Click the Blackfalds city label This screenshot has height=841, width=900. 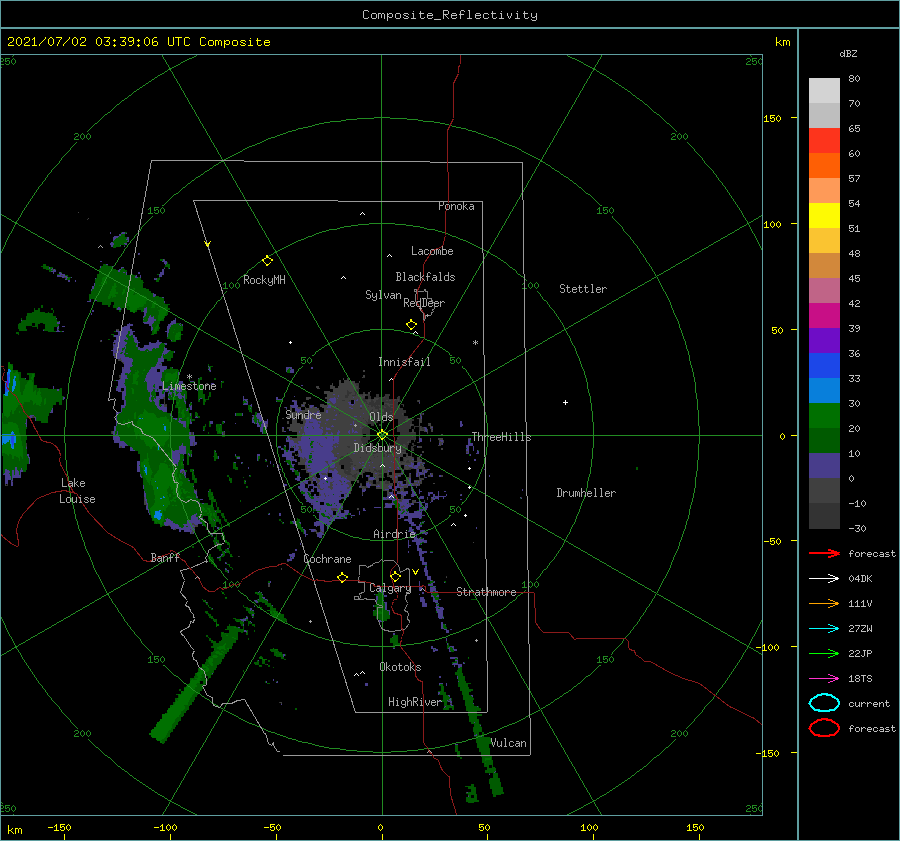pyautogui.click(x=425, y=277)
